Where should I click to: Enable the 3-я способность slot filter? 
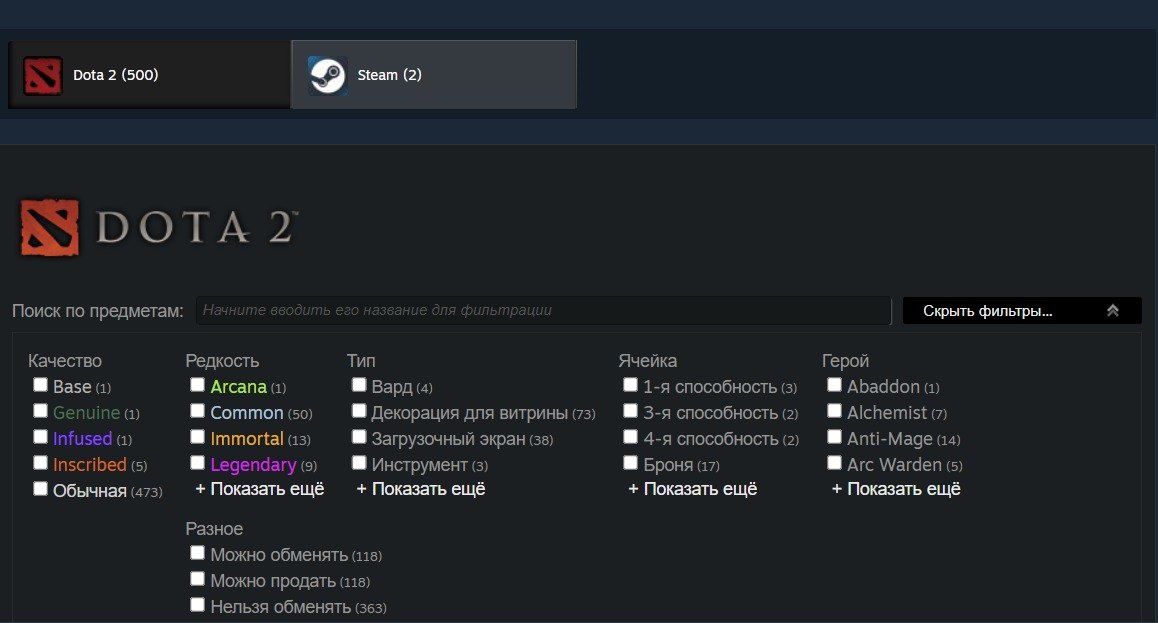(630, 410)
